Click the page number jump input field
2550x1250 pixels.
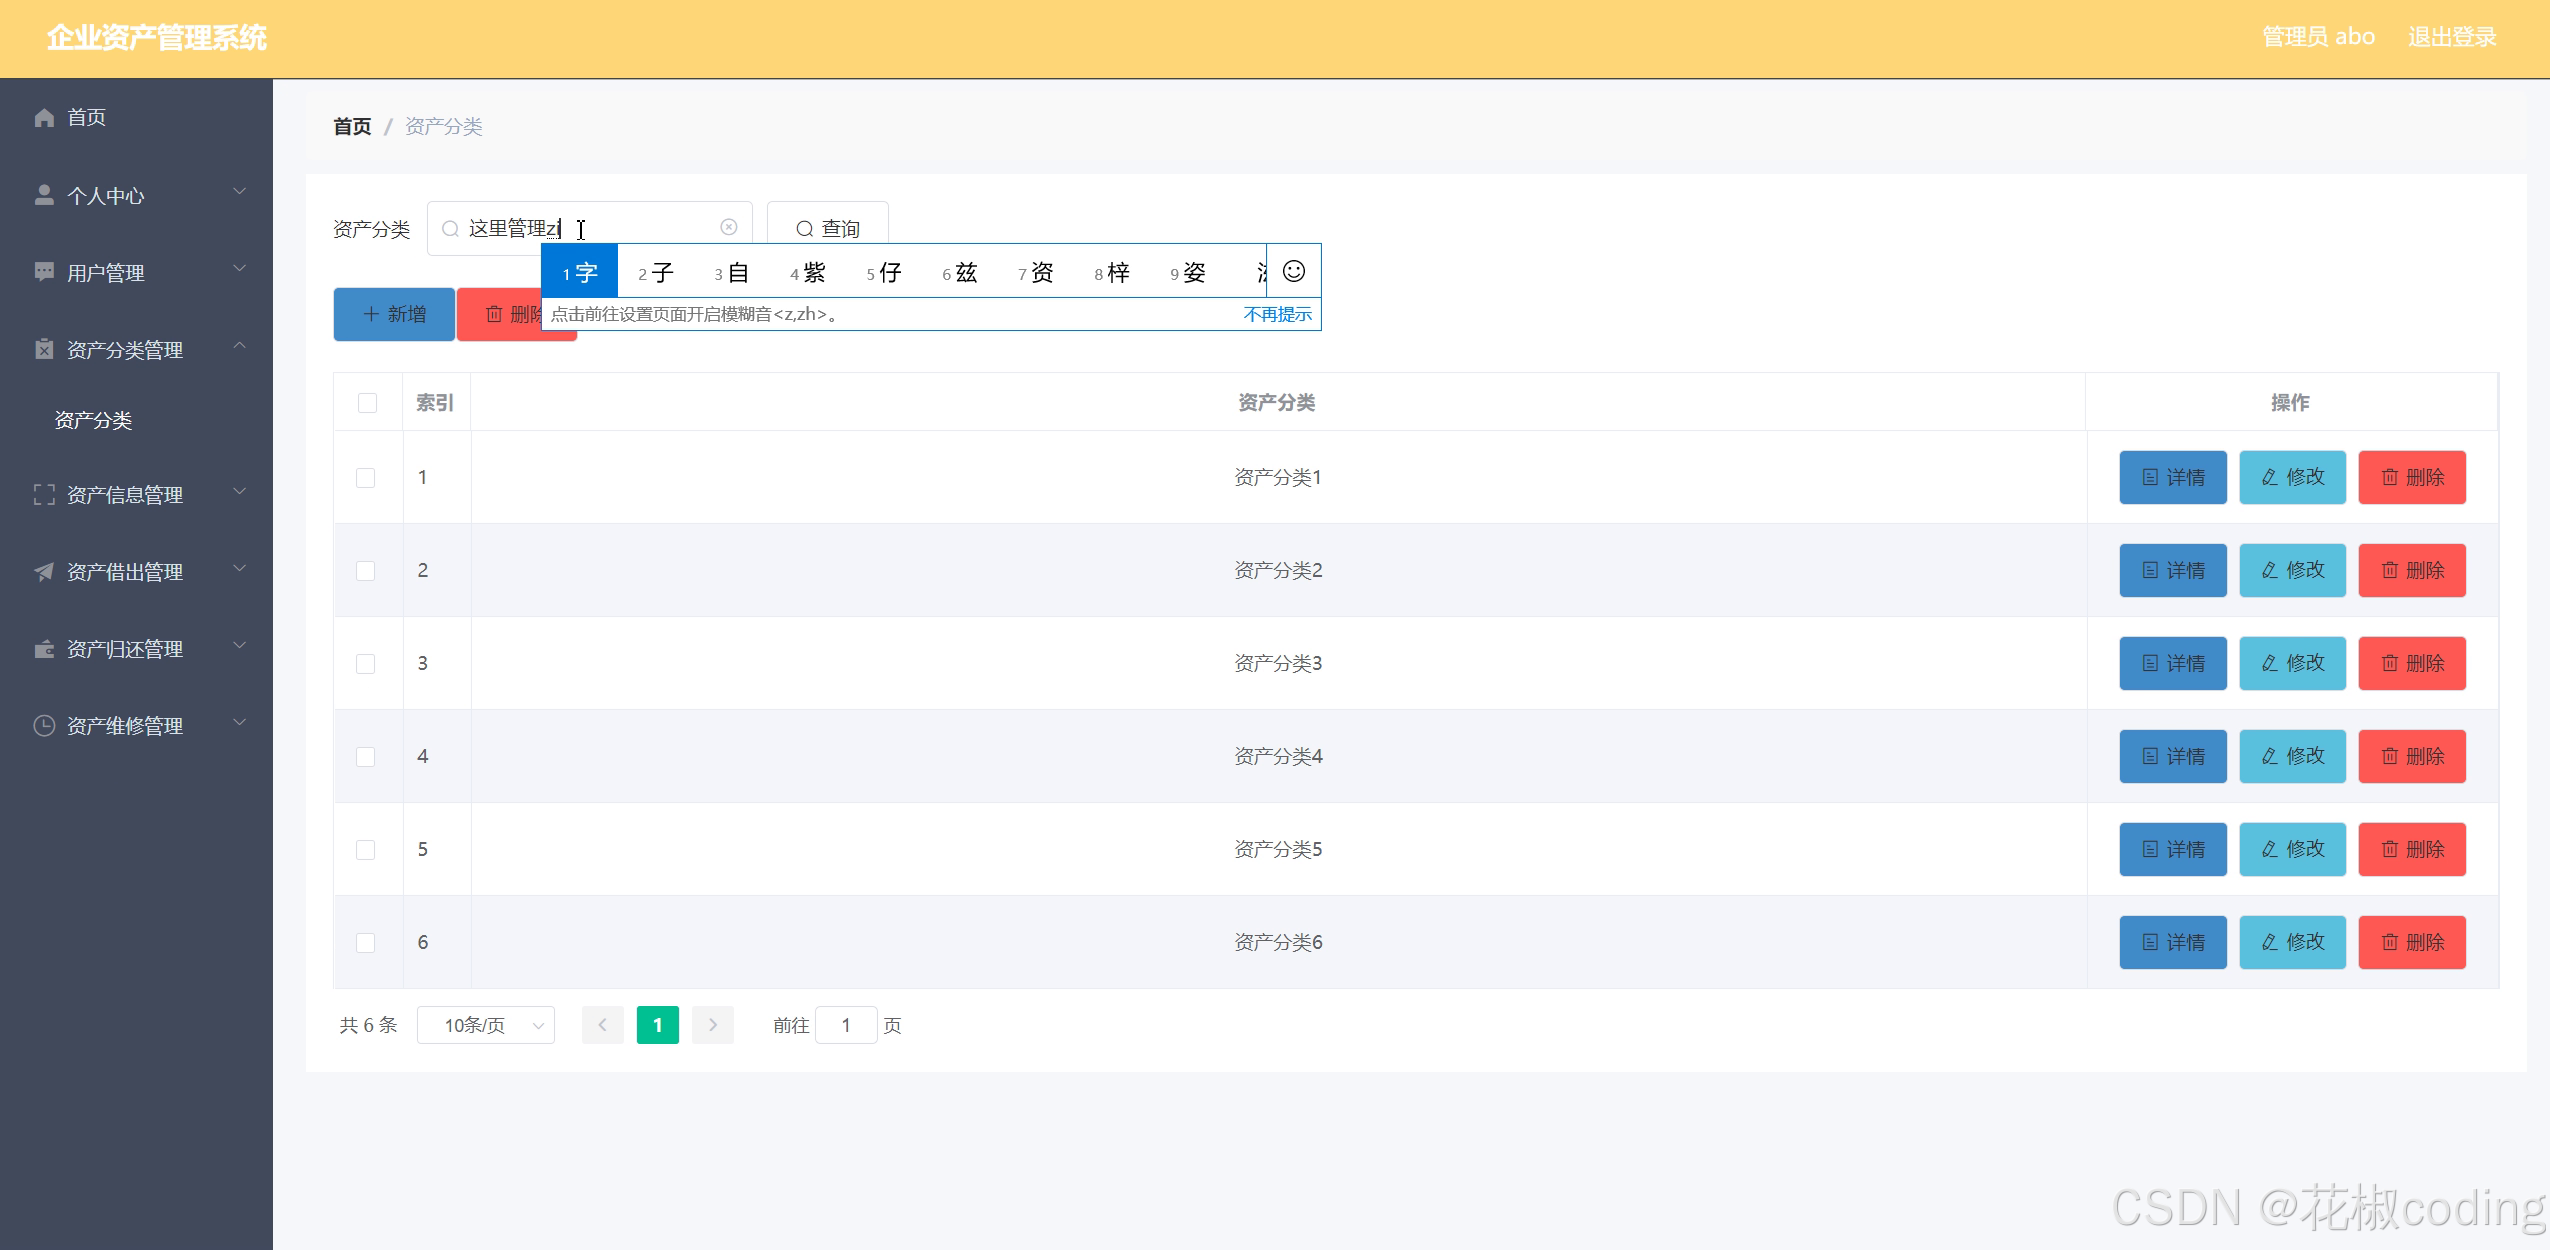point(846,1025)
